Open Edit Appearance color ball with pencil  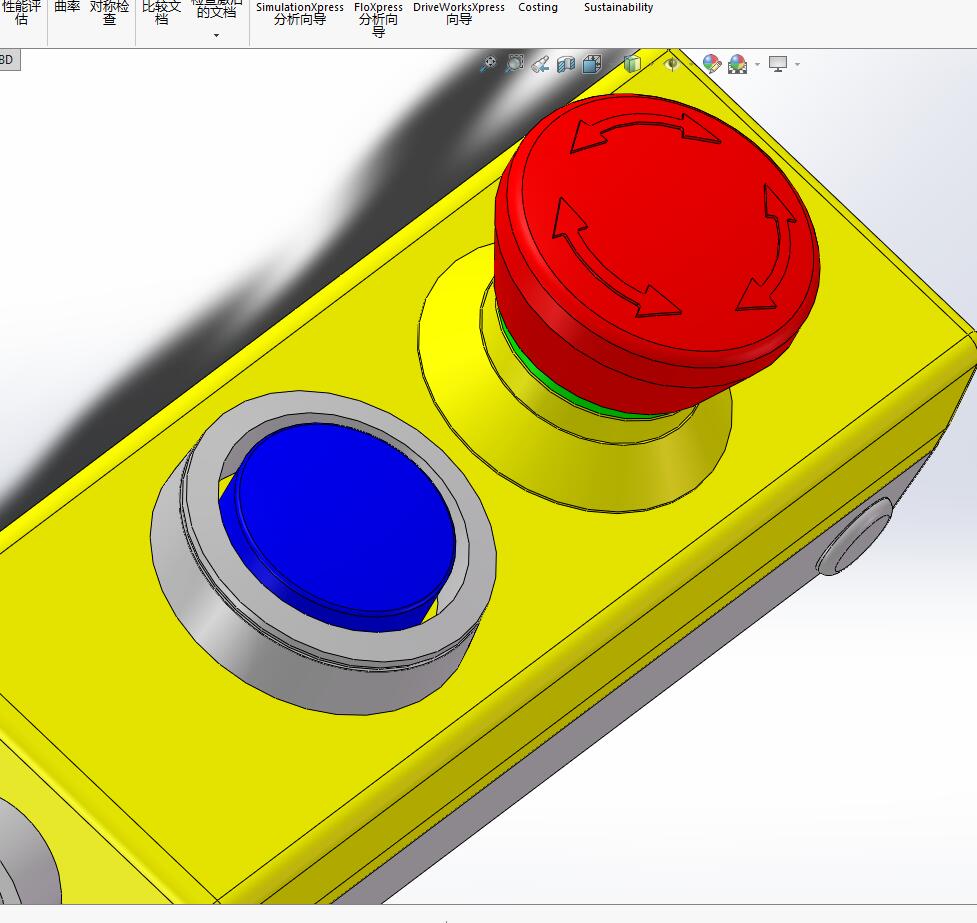tap(712, 64)
